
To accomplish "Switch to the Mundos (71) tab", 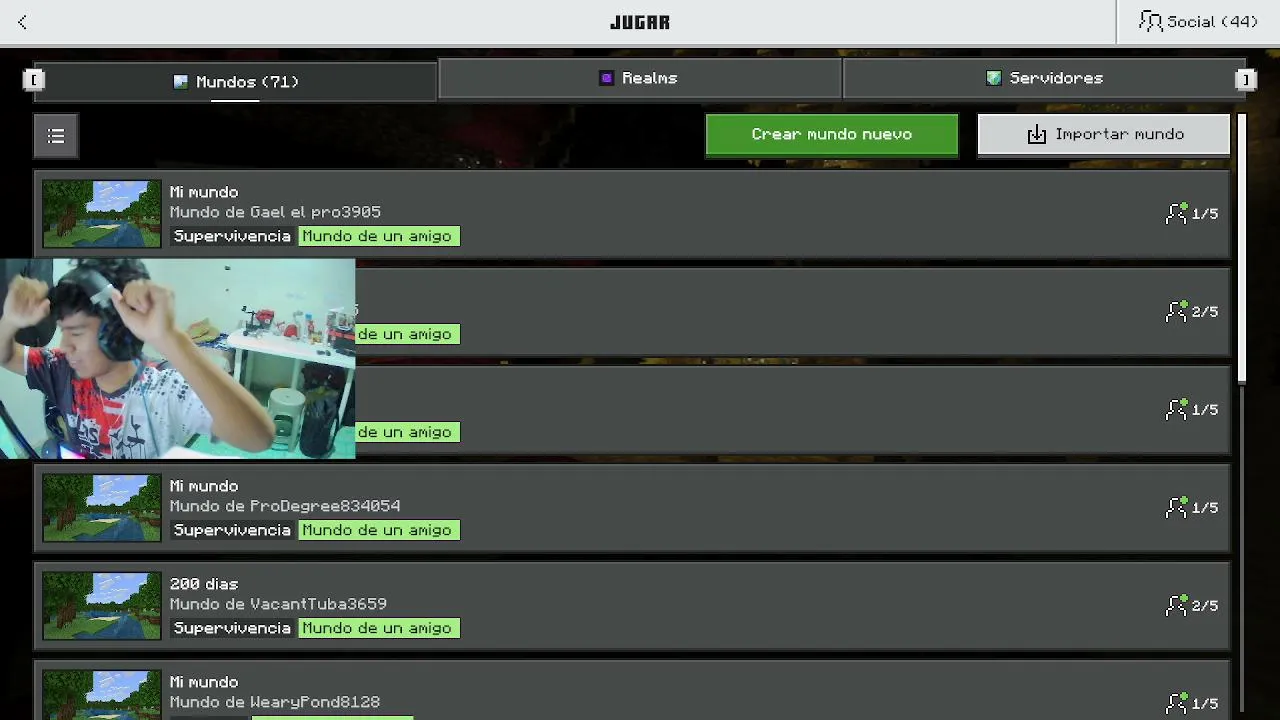I will [x=235, y=82].
